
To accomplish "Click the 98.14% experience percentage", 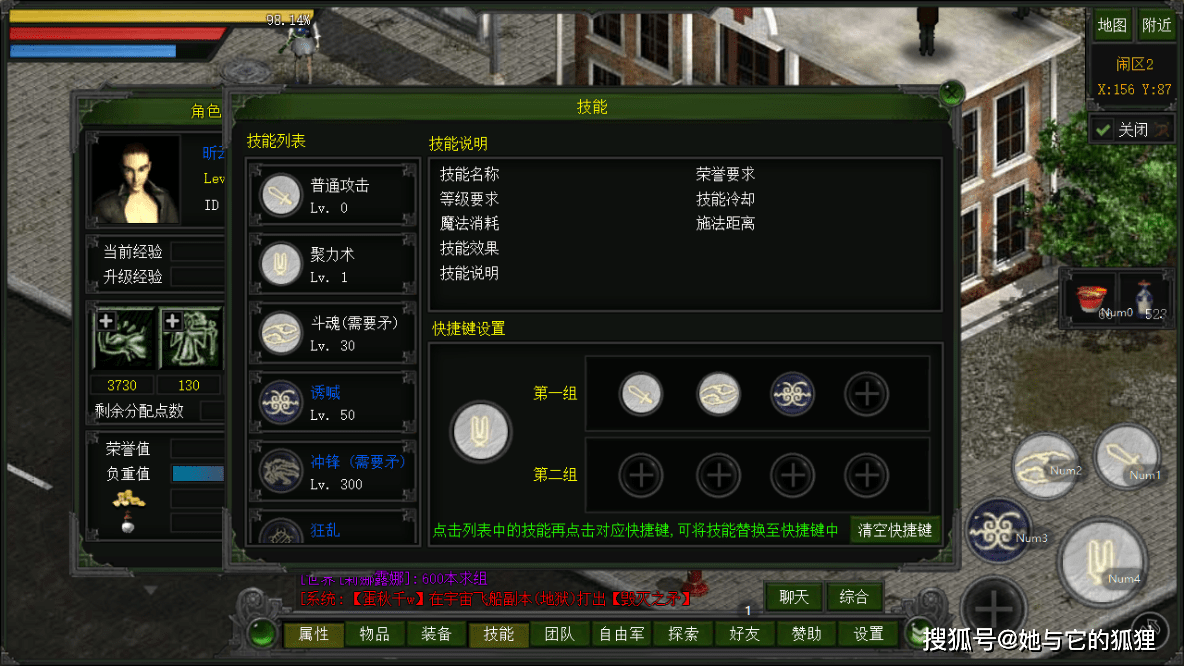I will click(x=288, y=20).
